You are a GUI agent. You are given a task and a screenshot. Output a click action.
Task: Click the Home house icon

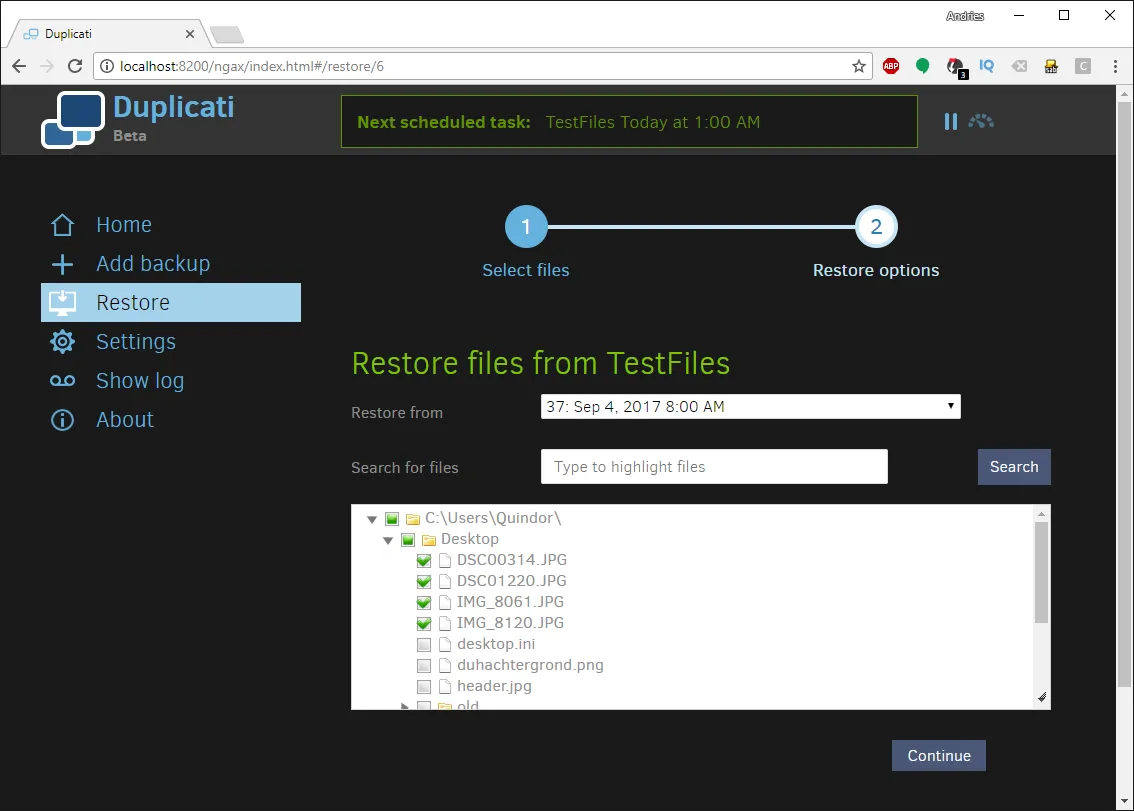(x=62, y=225)
